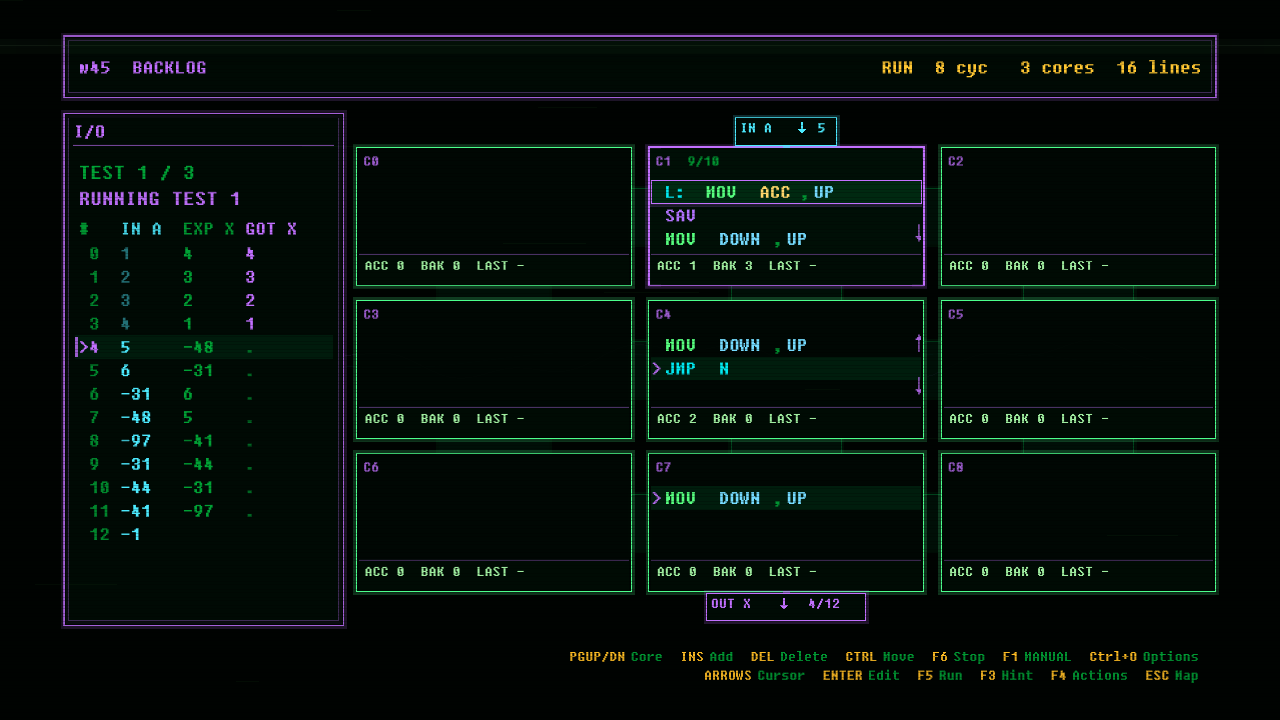1280x720 pixels.
Task: Open Ctrl+O Options
Action: pos(1143,657)
